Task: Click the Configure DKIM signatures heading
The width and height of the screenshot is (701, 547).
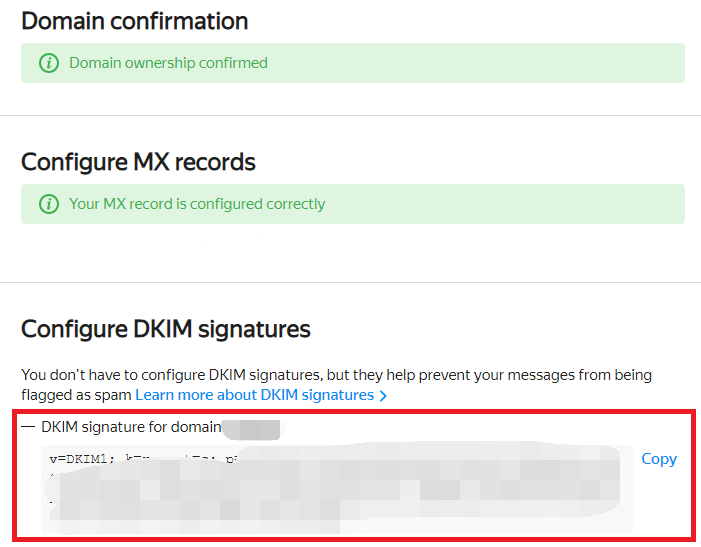Action: [x=166, y=329]
